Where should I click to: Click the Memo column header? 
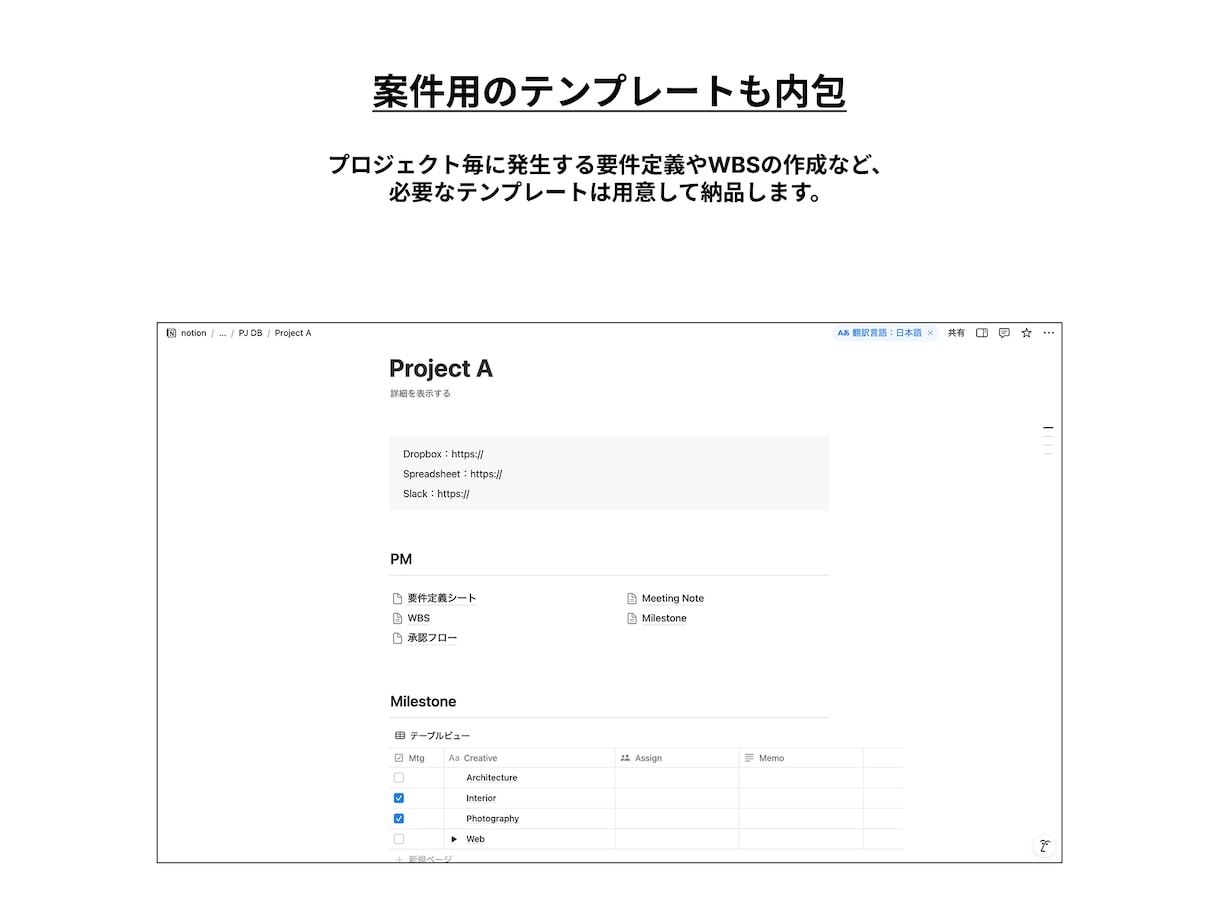click(x=801, y=758)
